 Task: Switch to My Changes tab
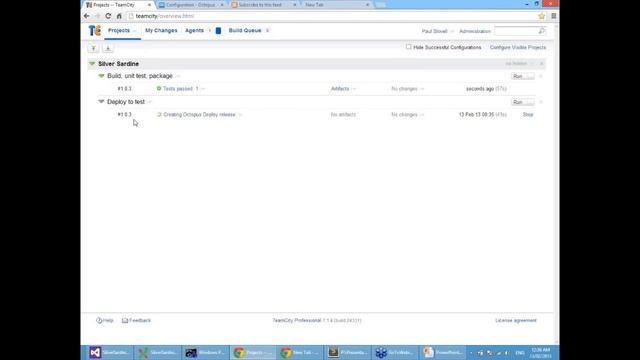[161, 31]
